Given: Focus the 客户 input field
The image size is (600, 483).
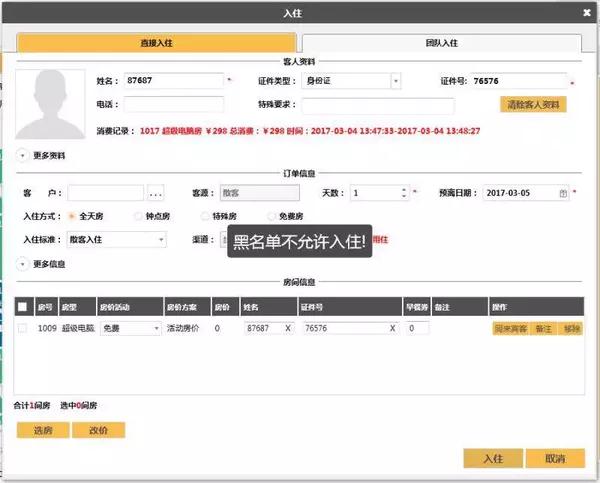Looking at the screenshot, I should (106, 193).
